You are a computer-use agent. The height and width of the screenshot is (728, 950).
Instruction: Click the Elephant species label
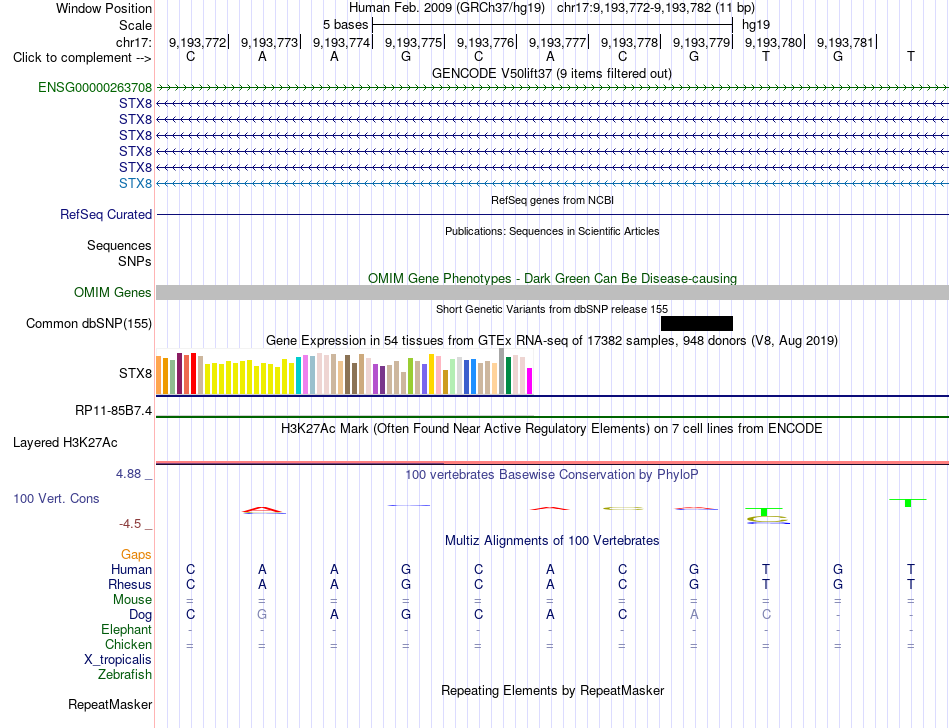click(127, 630)
